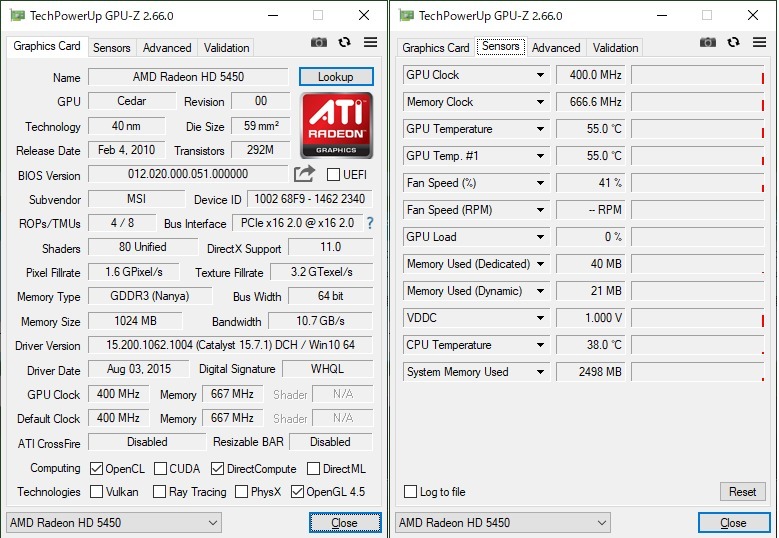Toggle the PhysX checkbox
This screenshot has width=779, height=538.
point(241,492)
